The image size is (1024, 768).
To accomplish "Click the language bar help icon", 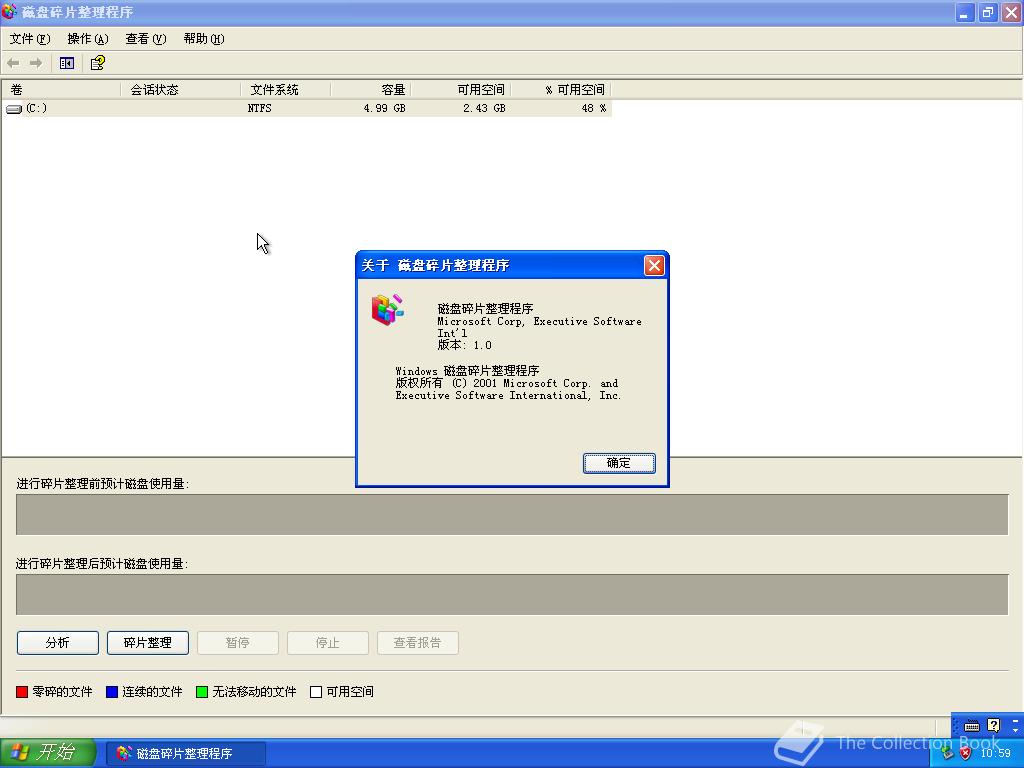I will pyautogui.click(x=993, y=725).
